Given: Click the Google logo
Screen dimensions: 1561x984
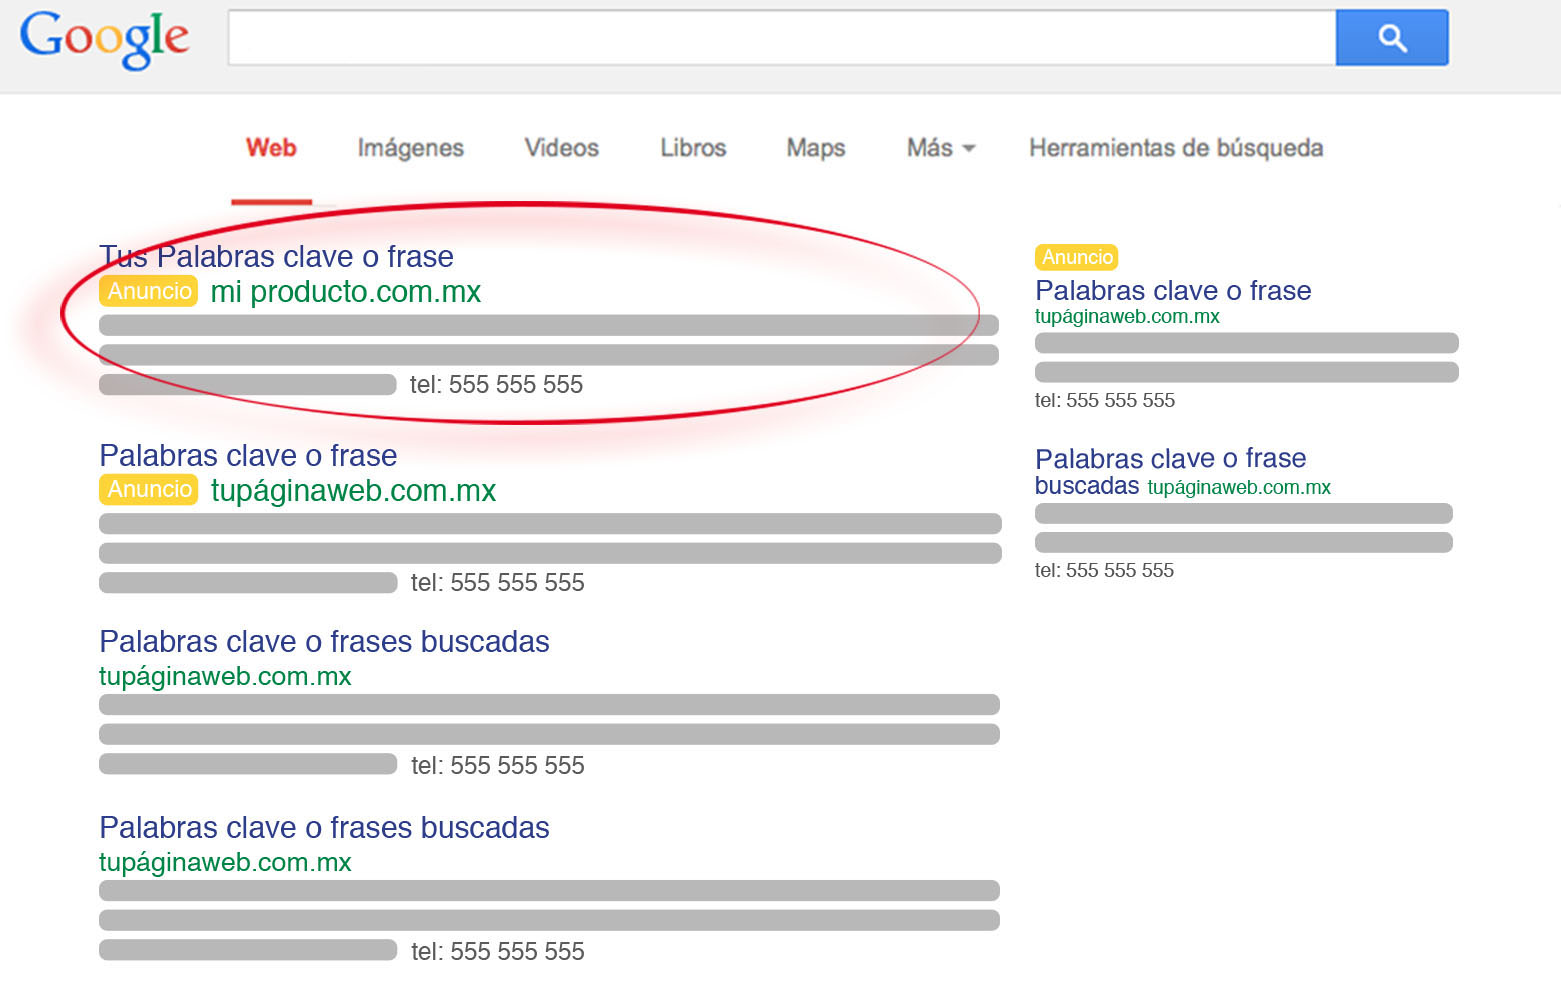Looking at the screenshot, I should coord(104,38).
